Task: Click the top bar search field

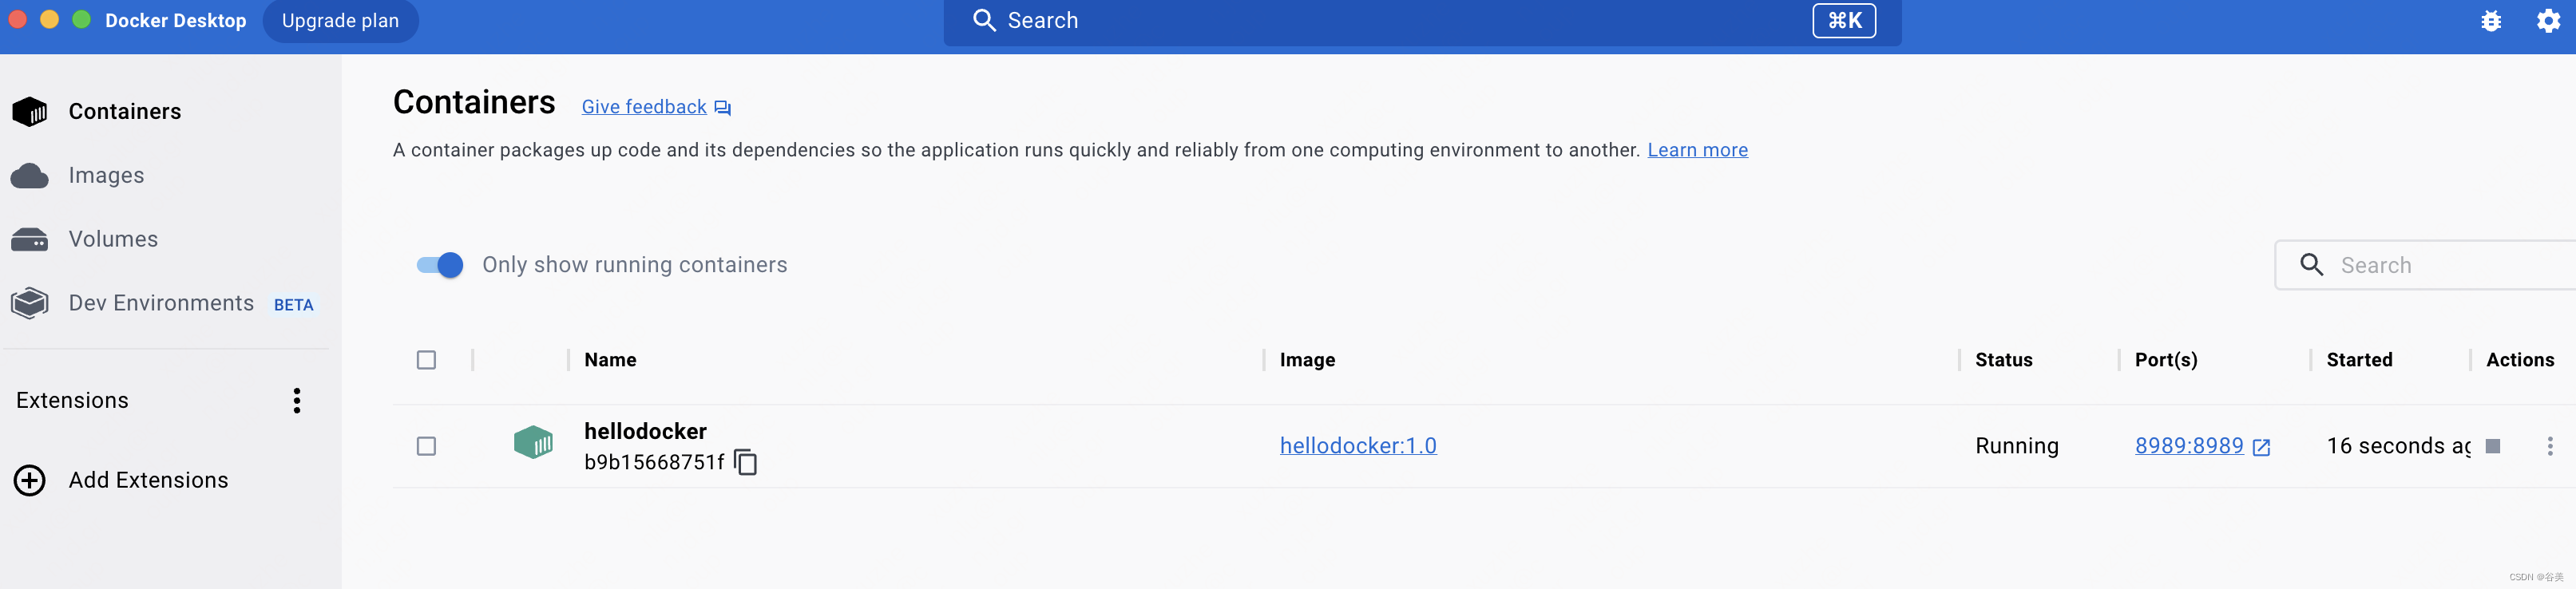Action: 1422,21
